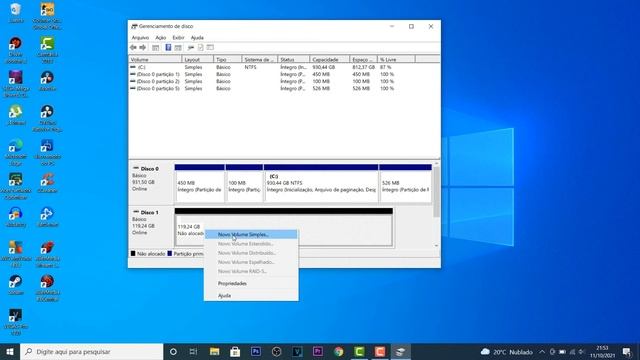Image resolution: width=640 pixels, height=360 pixels.
Task: Open orange Camtasia recorder icon in taskbar
Action: tap(380, 351)
